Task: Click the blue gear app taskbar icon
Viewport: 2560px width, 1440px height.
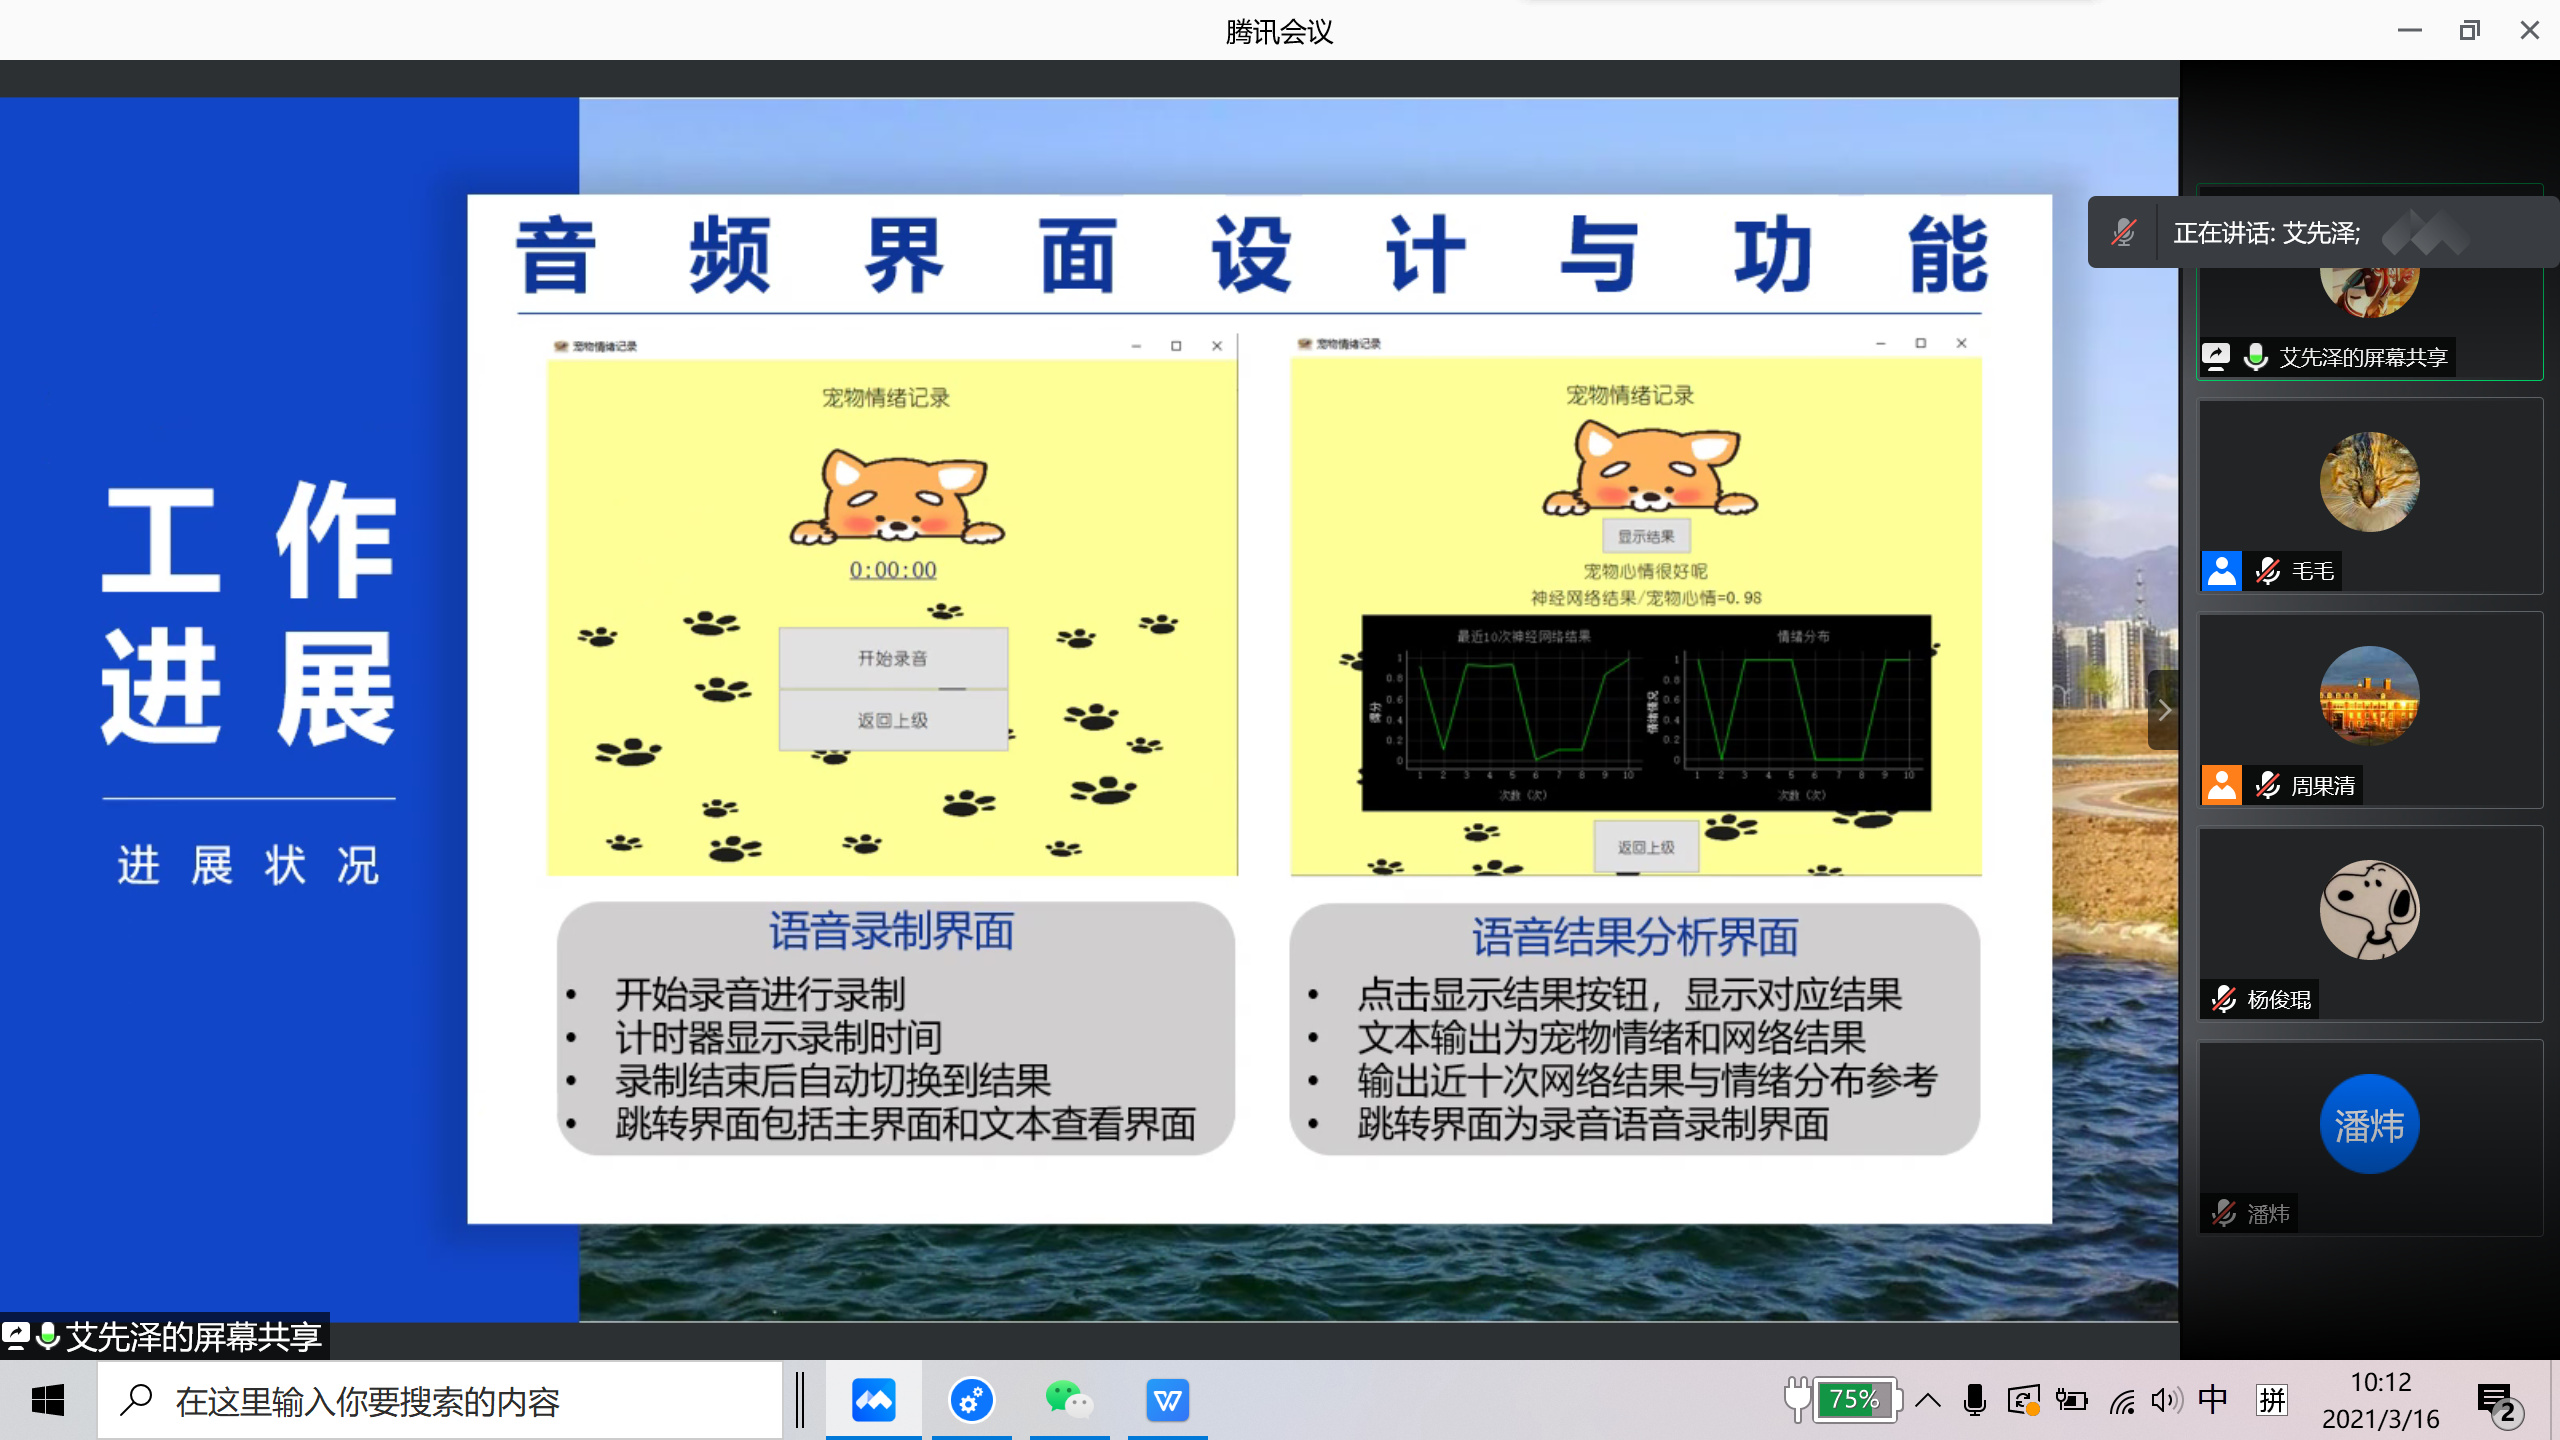Action: tap(970, 1400)
